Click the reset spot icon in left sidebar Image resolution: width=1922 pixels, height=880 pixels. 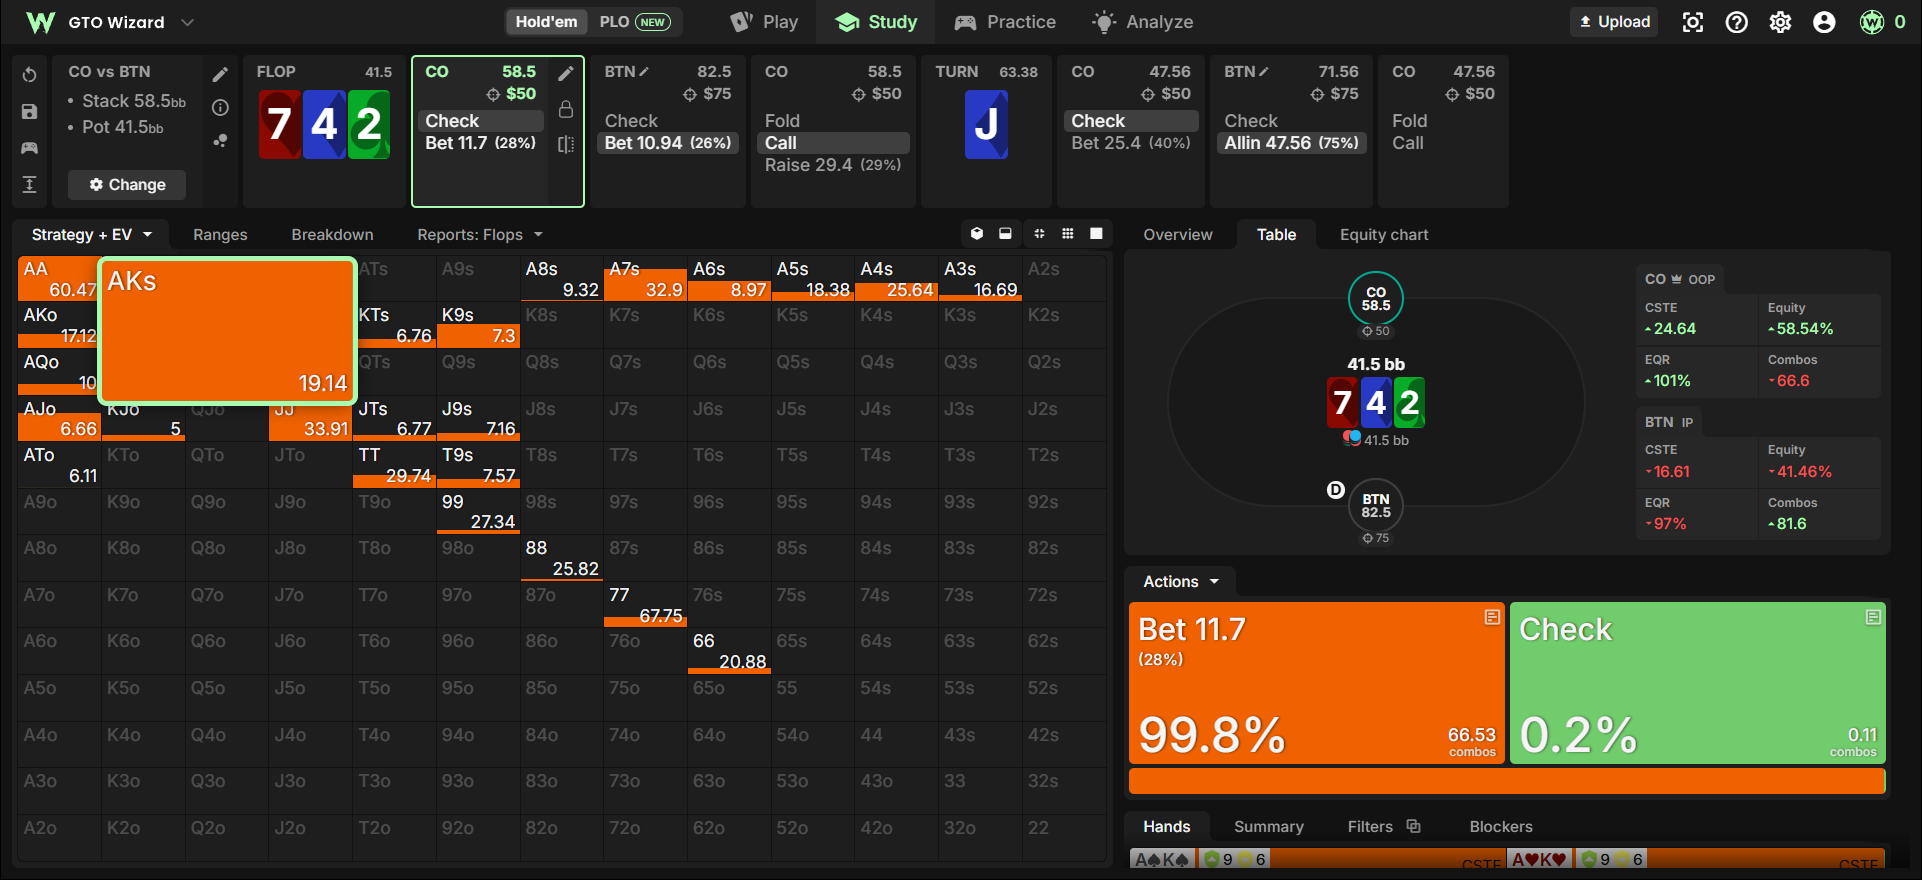click(29, 75)
